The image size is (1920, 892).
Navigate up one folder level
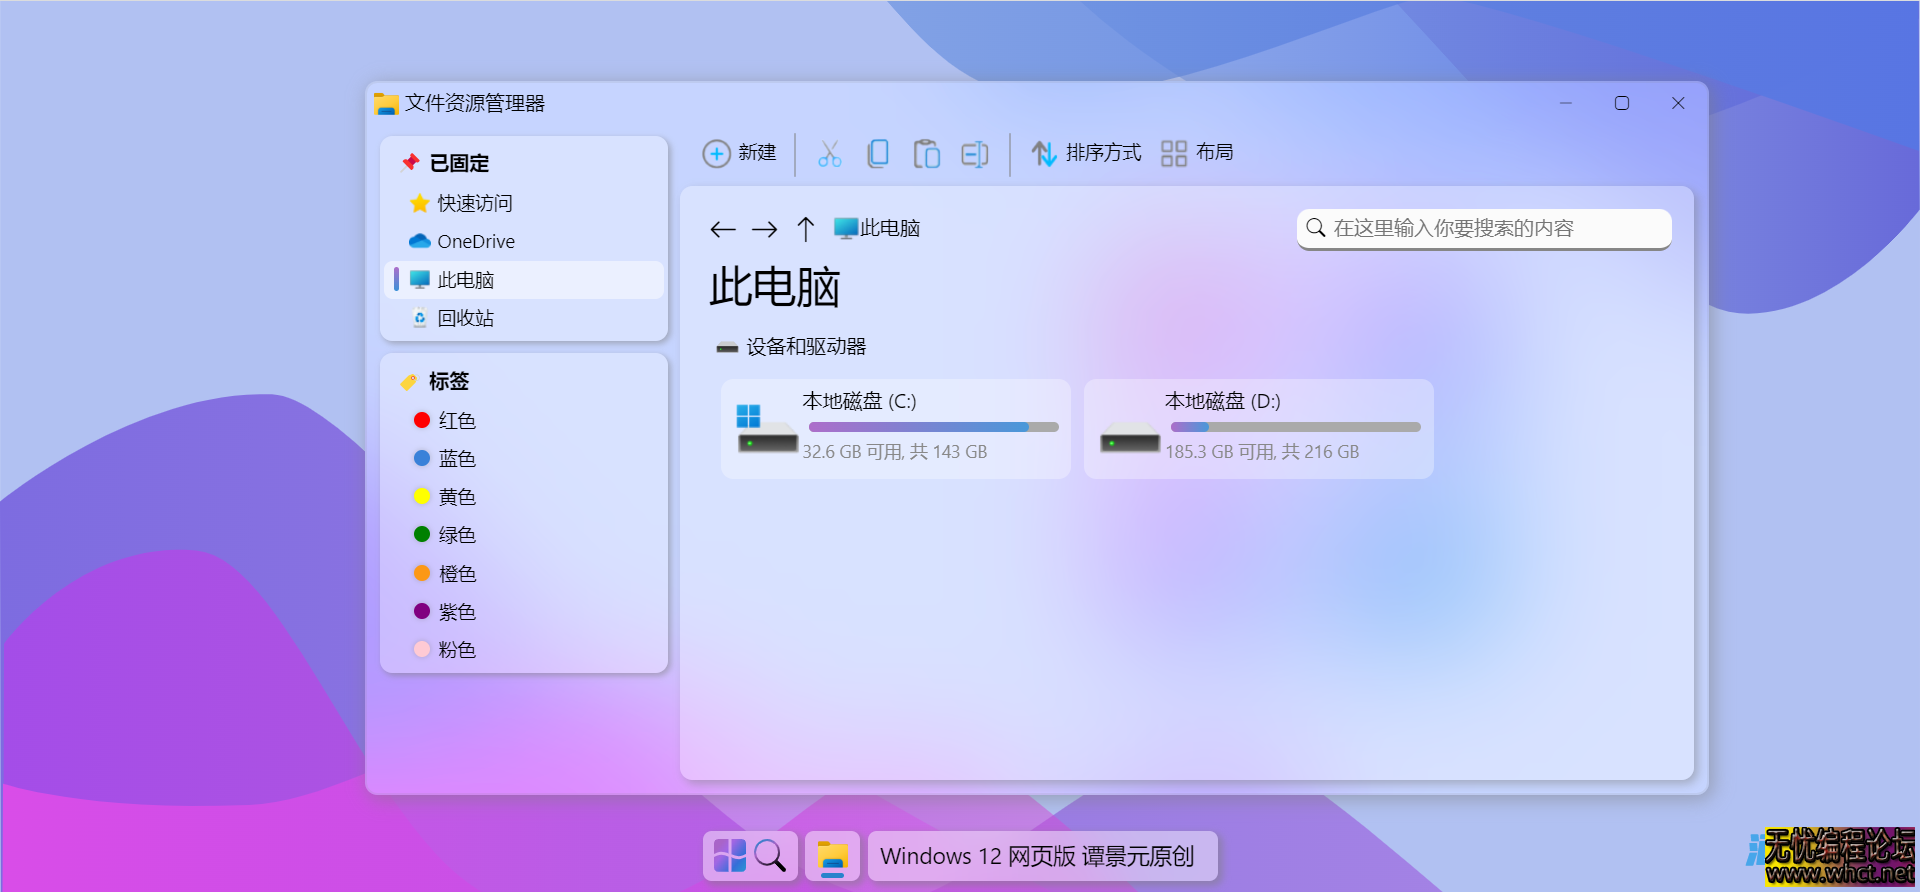[806, 230]
